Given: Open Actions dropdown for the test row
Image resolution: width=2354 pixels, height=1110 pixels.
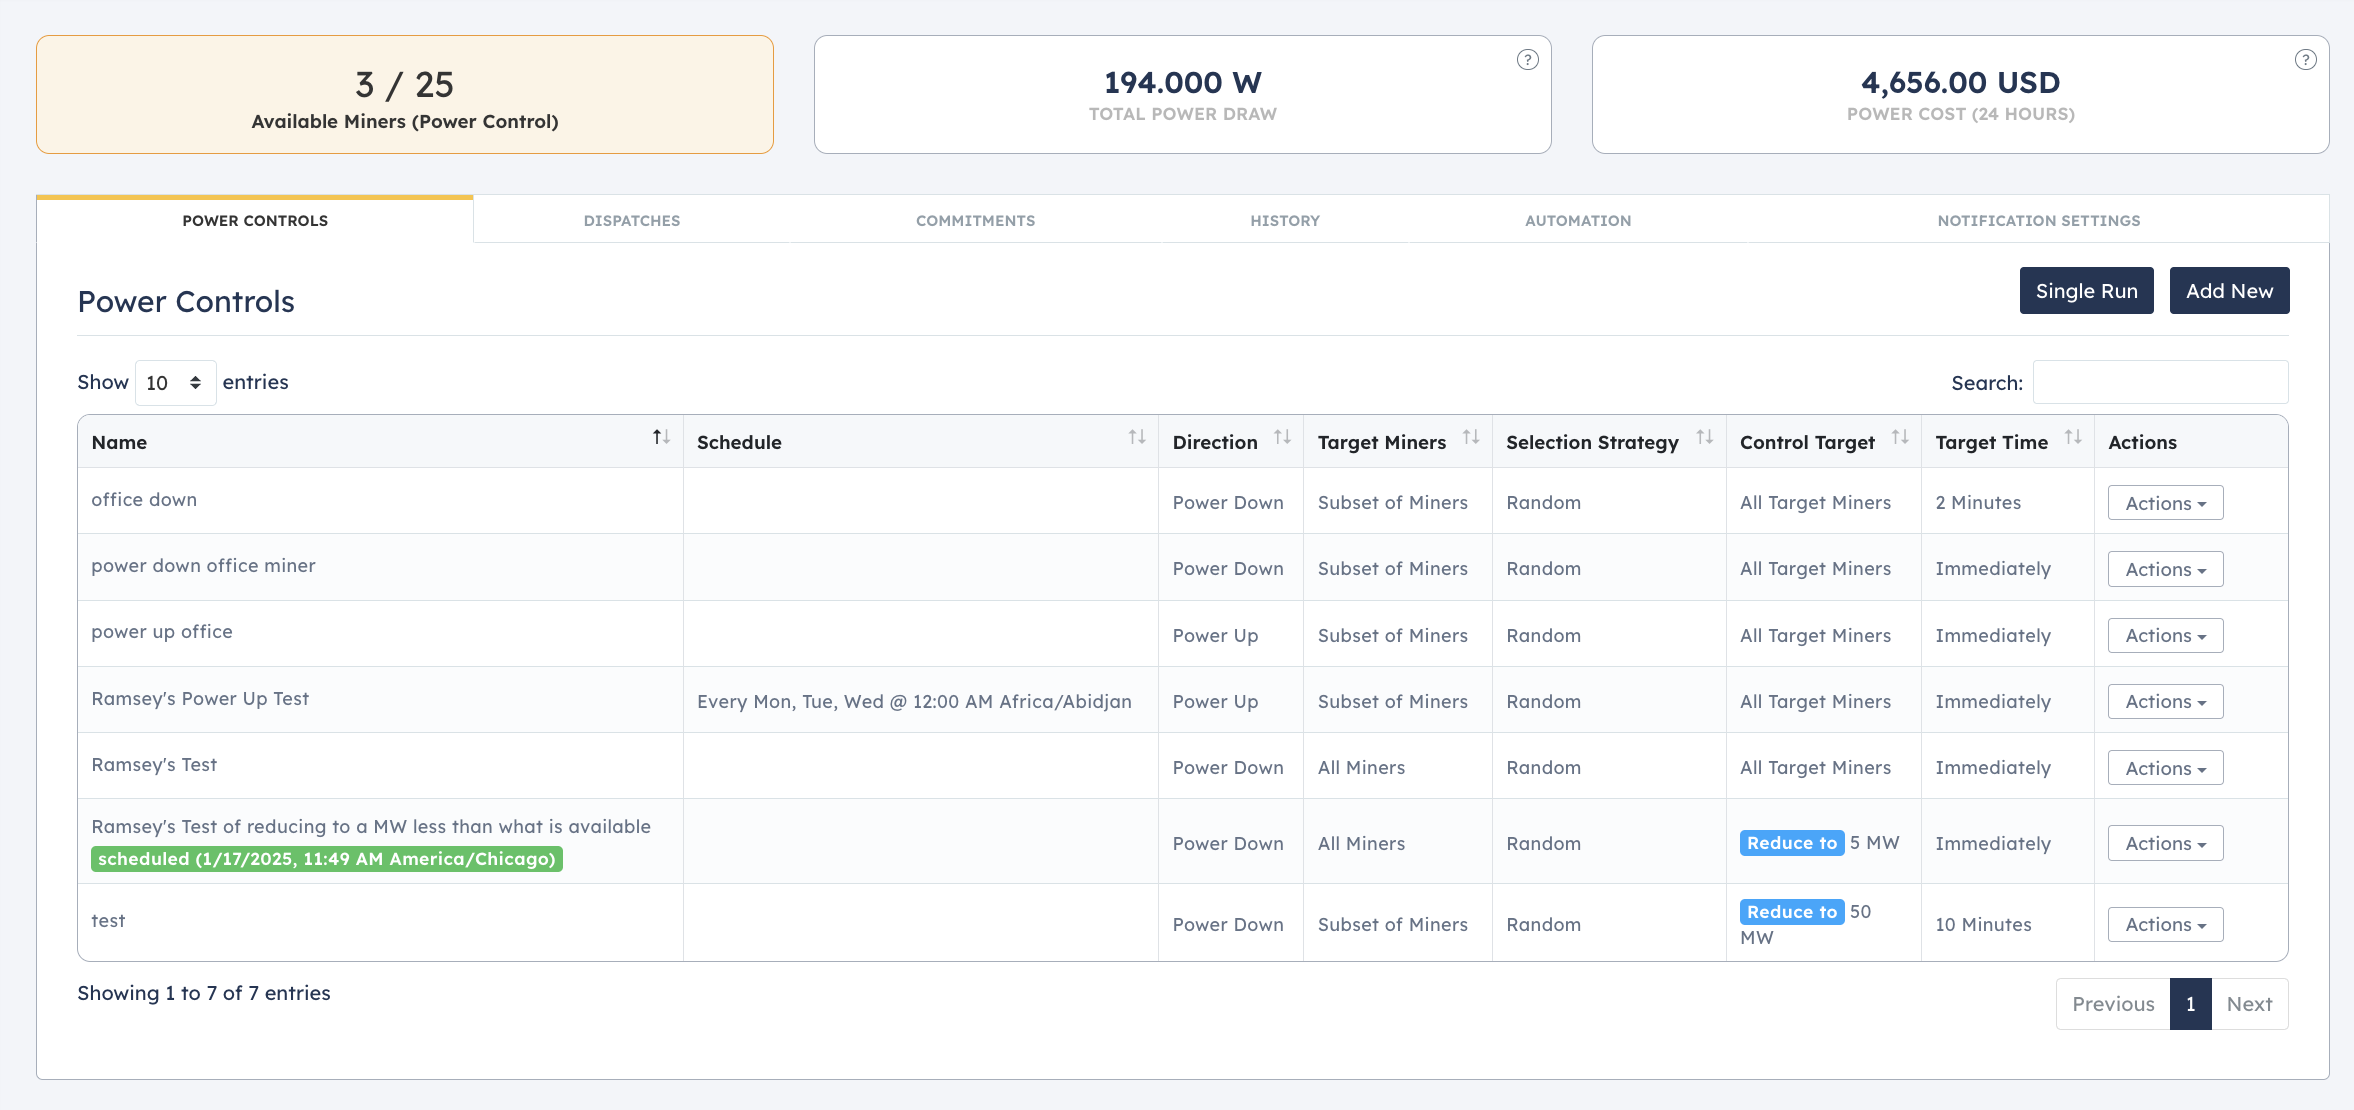Looking at the screenshot, I should (x=2165, y=924).
